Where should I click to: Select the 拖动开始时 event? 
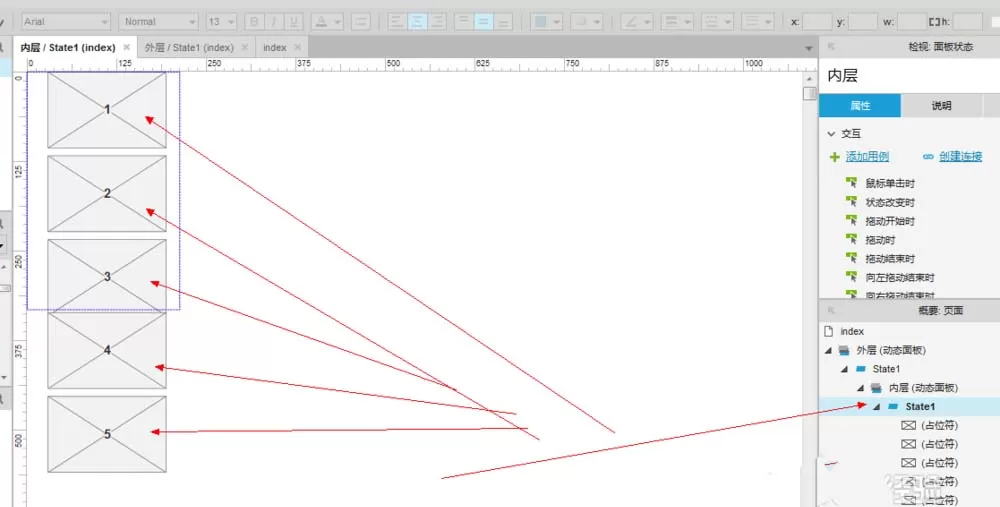[x=890, y=221]
